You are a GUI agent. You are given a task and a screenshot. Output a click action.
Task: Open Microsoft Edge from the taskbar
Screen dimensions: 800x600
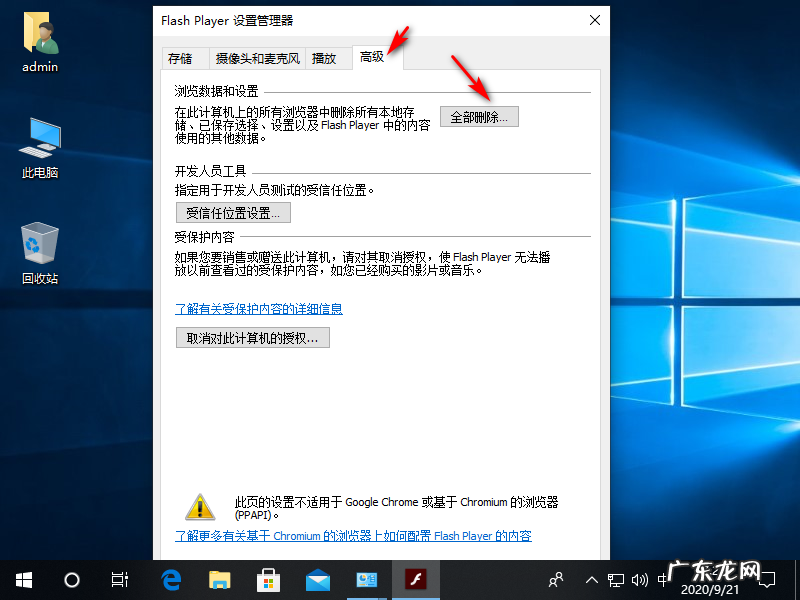pos(170,579)
